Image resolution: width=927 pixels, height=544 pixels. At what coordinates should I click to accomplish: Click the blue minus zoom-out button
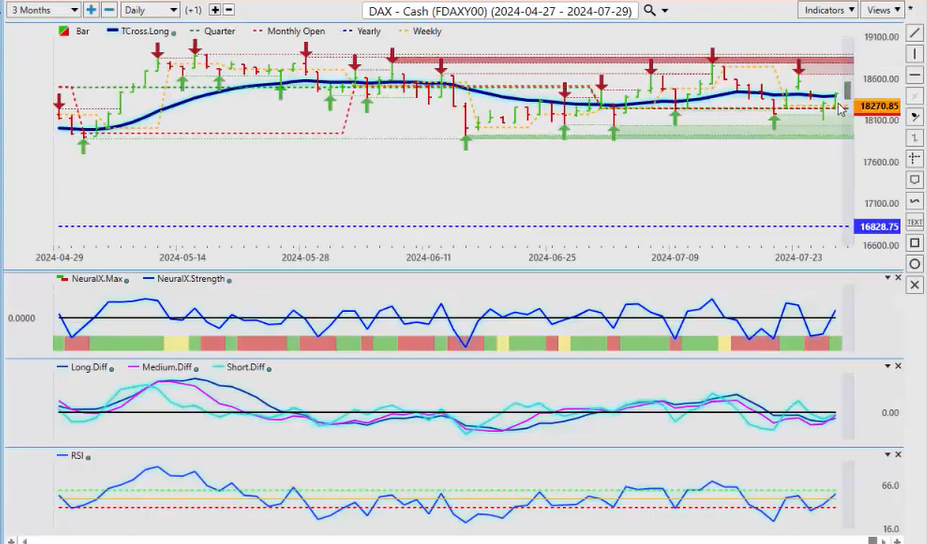109,10
